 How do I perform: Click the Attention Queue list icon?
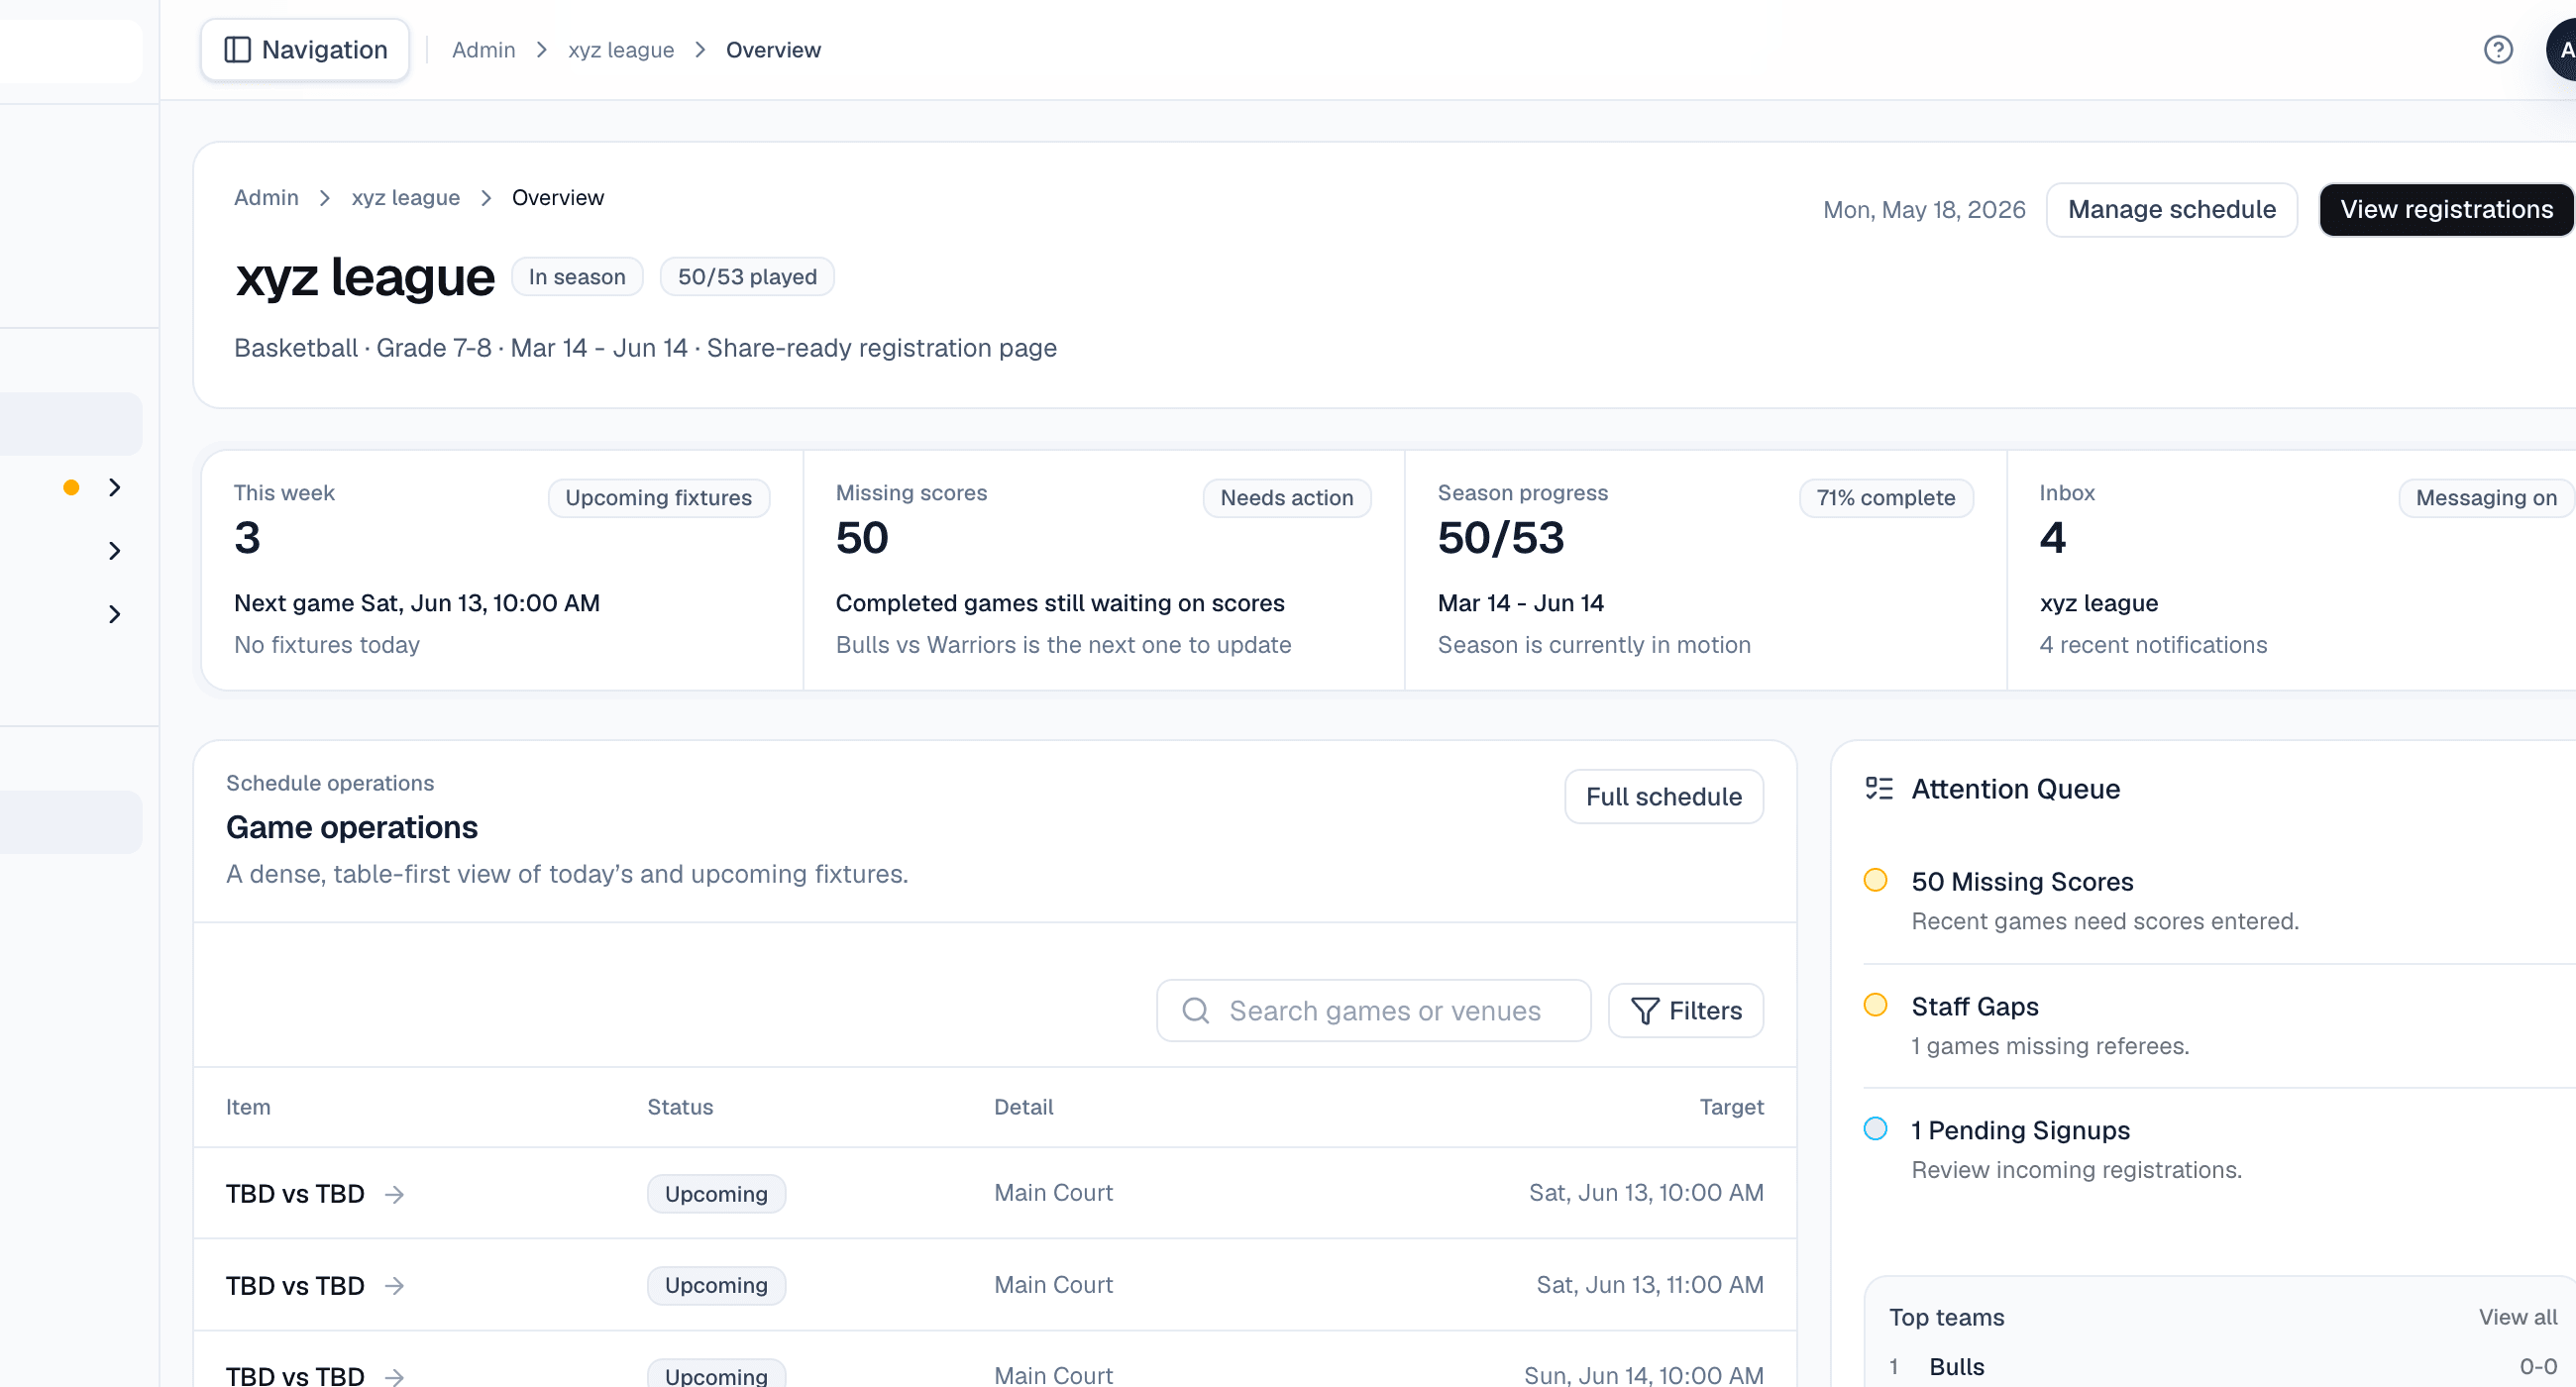click(1879, 789)
